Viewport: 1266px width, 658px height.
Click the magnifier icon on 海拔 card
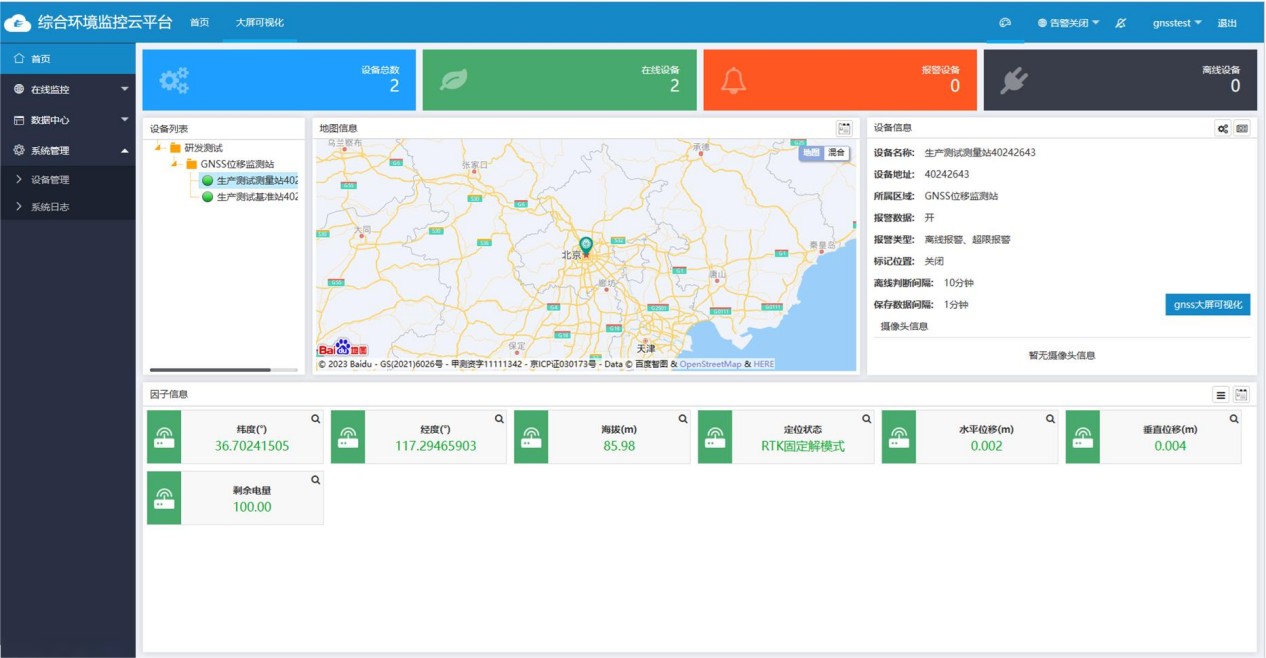(683, 419)
